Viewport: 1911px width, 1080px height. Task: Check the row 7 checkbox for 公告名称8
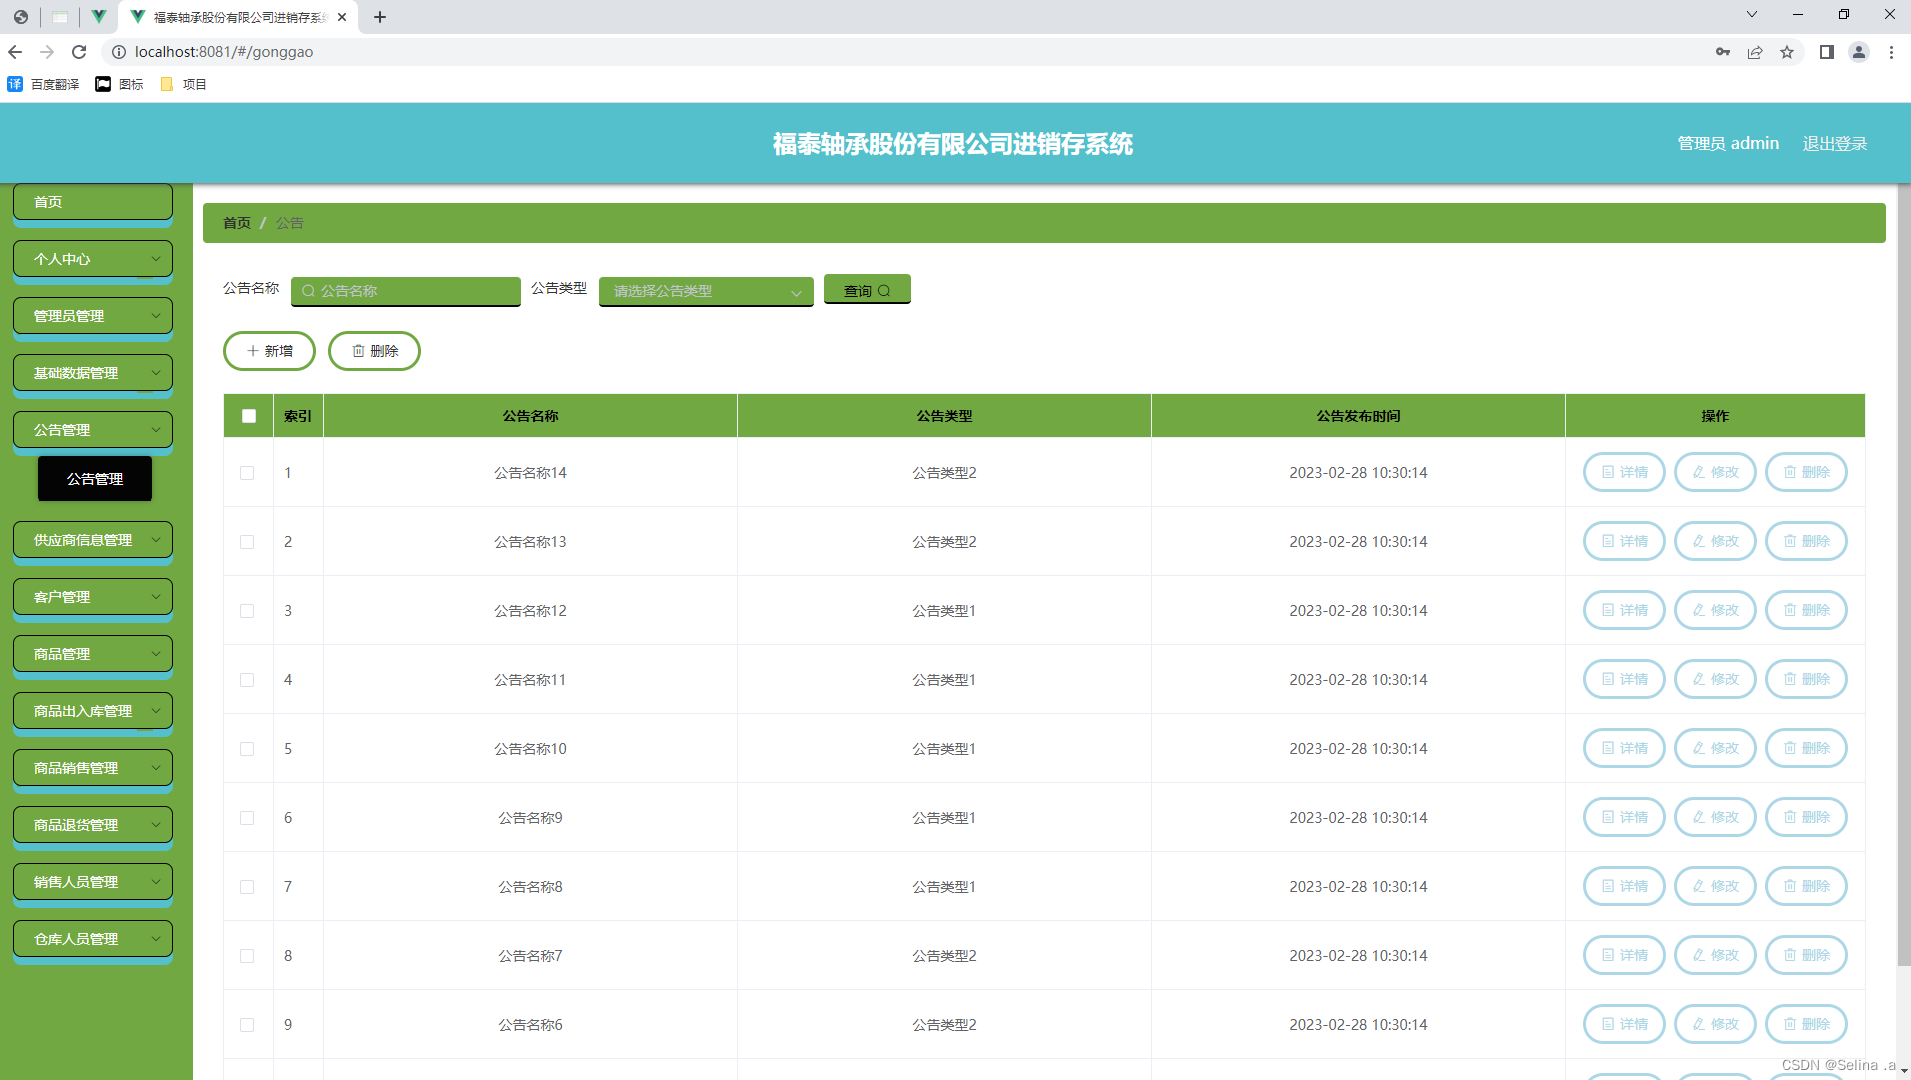coord(247,887)
